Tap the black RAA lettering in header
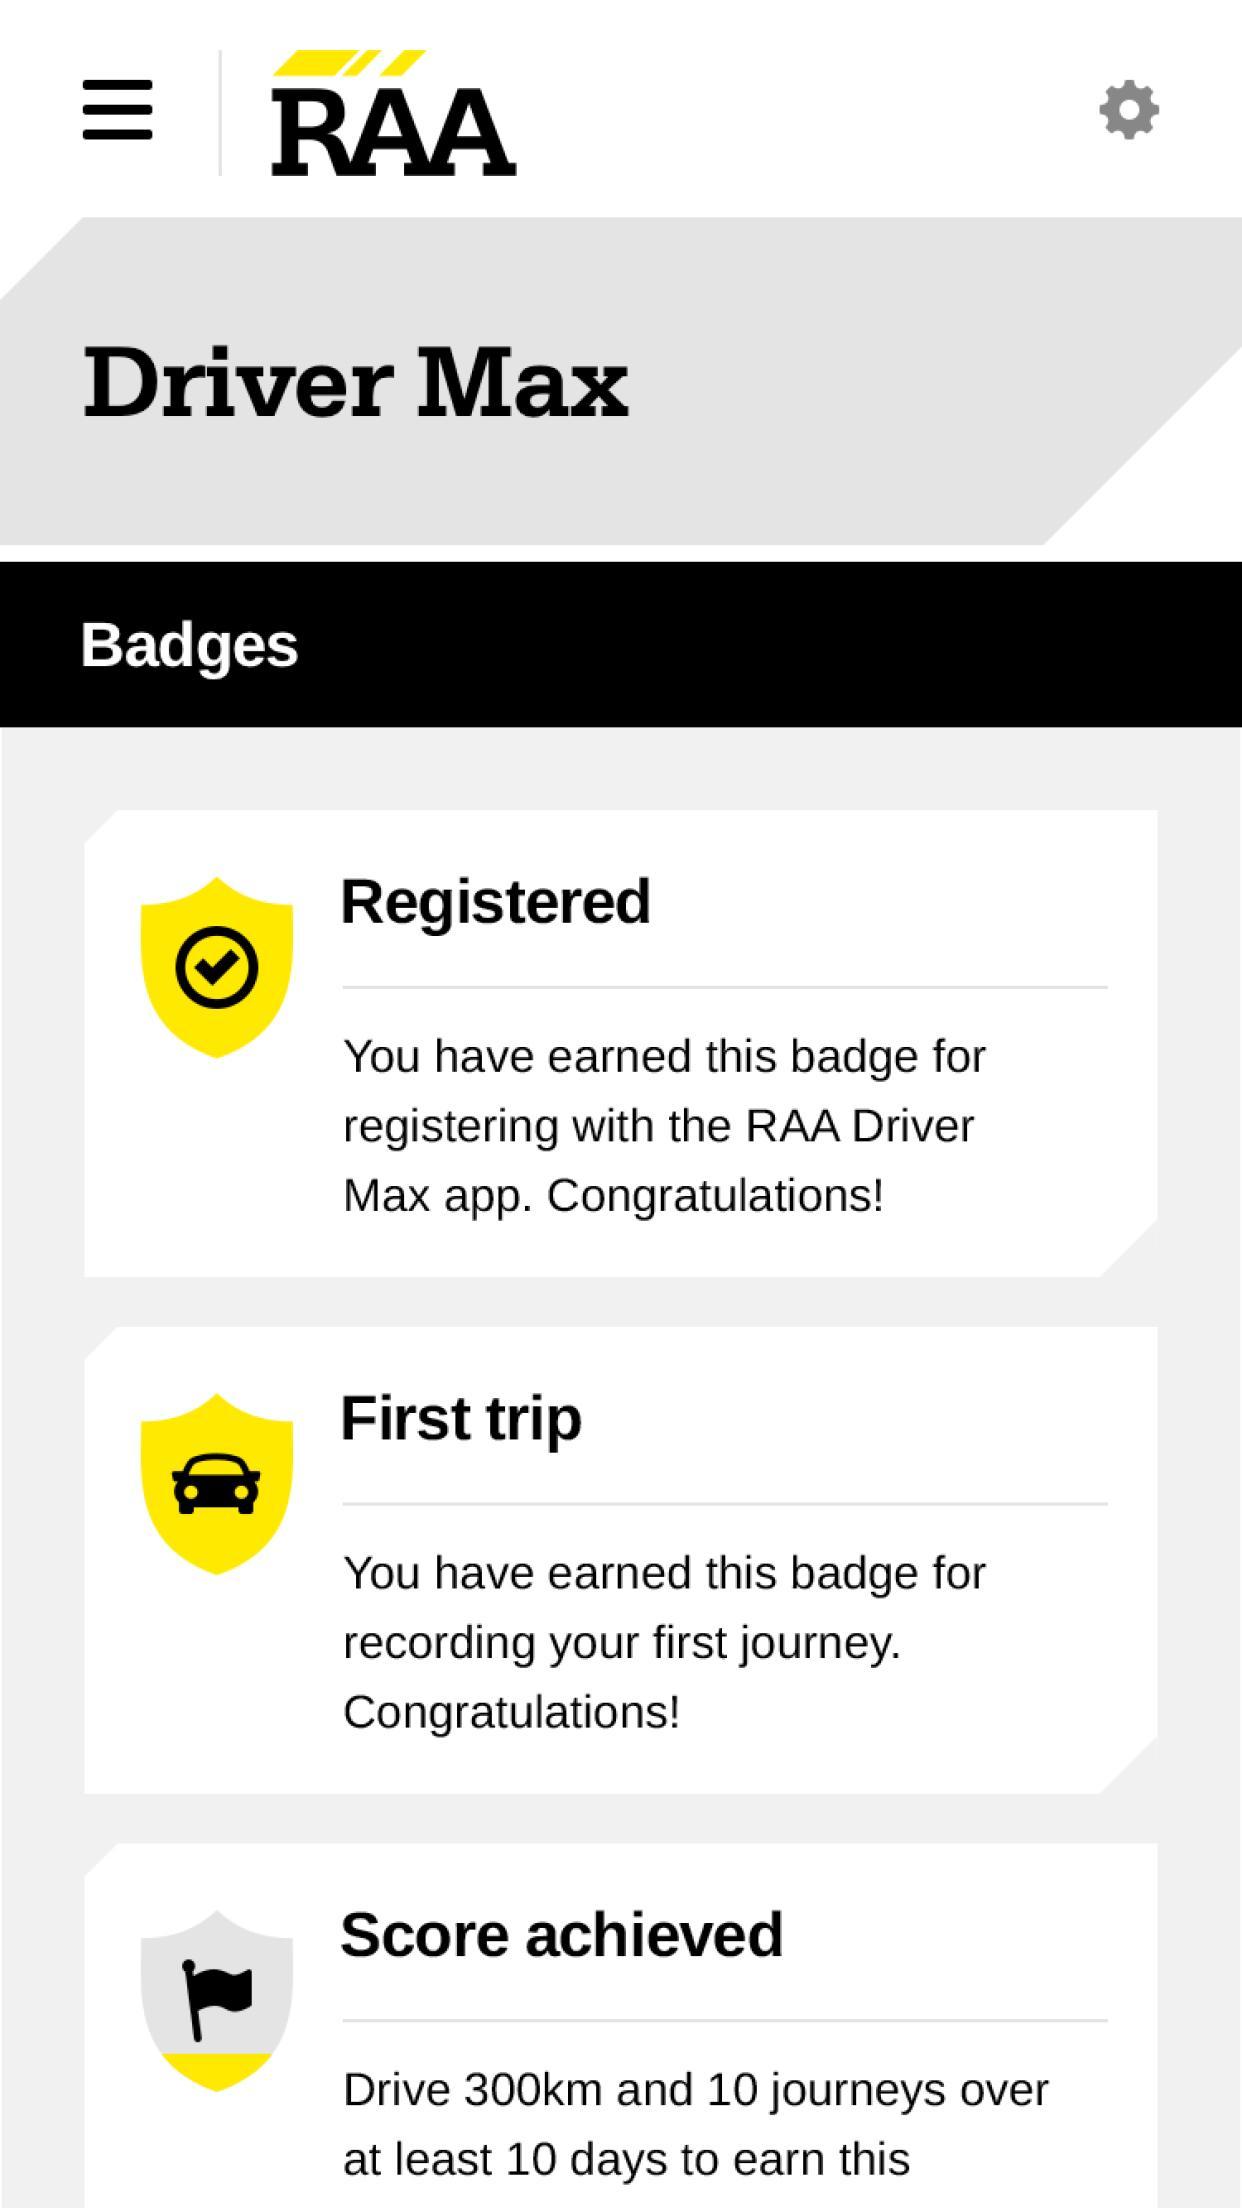This screenshot has height=2208, width=1242. tap(393, 133)
